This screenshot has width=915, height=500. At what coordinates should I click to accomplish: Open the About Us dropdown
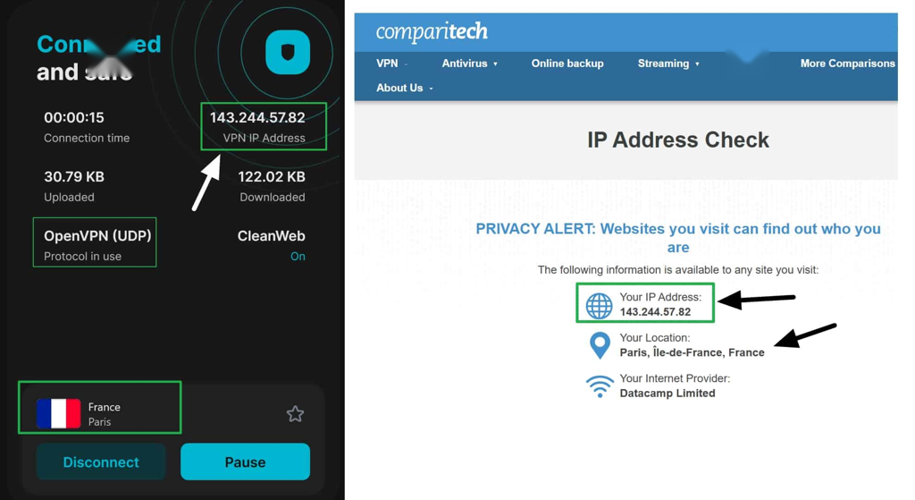click(404, 88)
